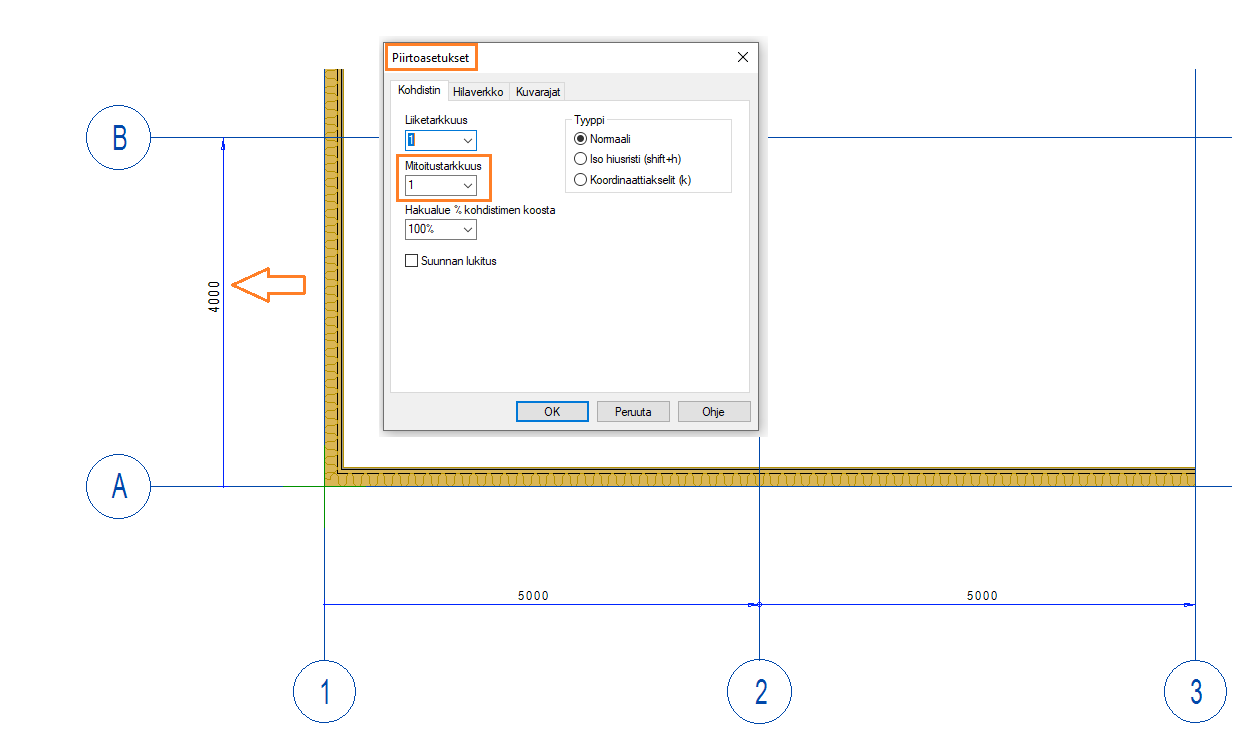Enable the Suunnan lukitus checkbox
The height and width of the screenshot is (751, 1254).
pos(411,261)
